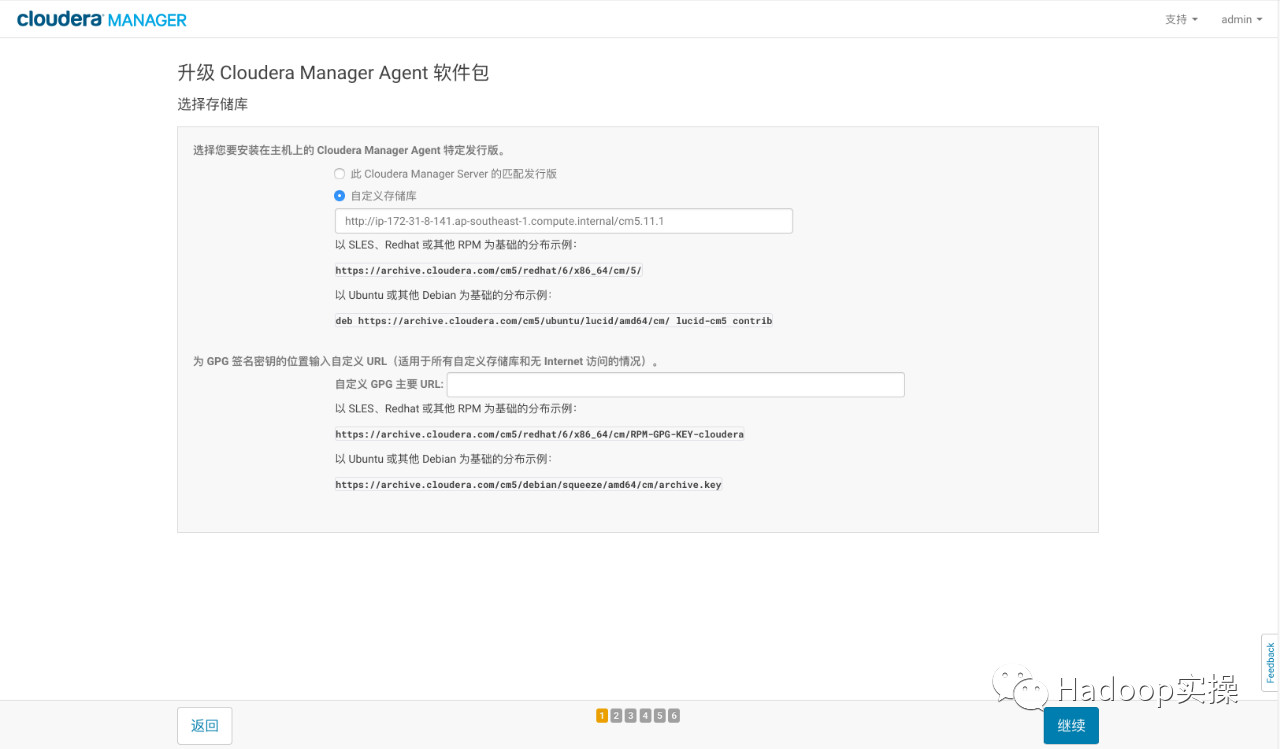Click debian squeeze archive.key example text

[528, 485]
